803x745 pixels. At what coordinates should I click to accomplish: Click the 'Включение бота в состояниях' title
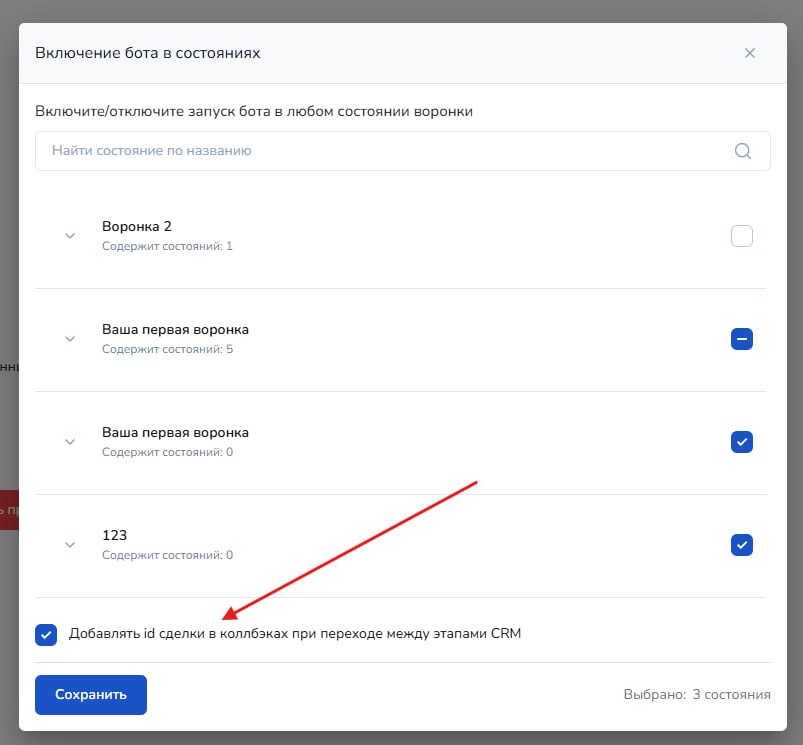click(x=148, y=53)
